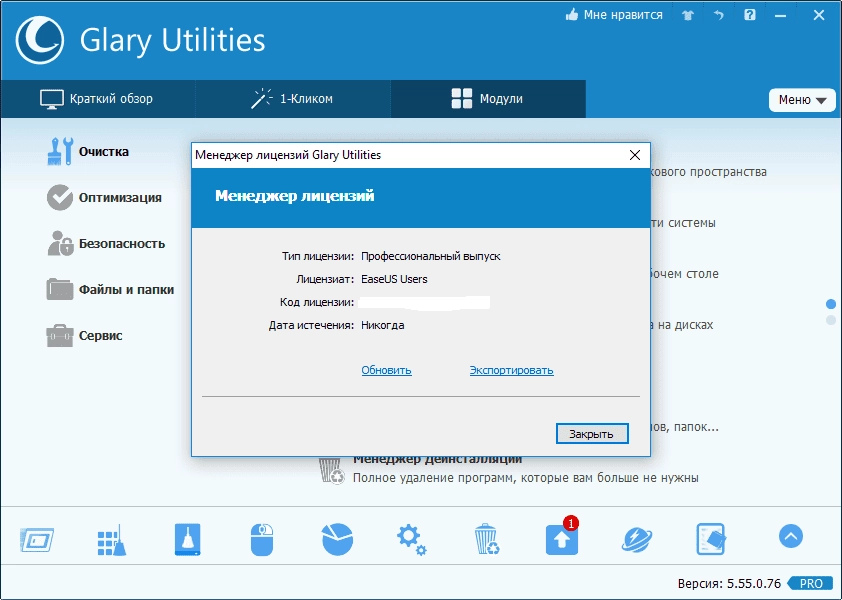Close the license manager dialog with X

click(x=635, y=155)
